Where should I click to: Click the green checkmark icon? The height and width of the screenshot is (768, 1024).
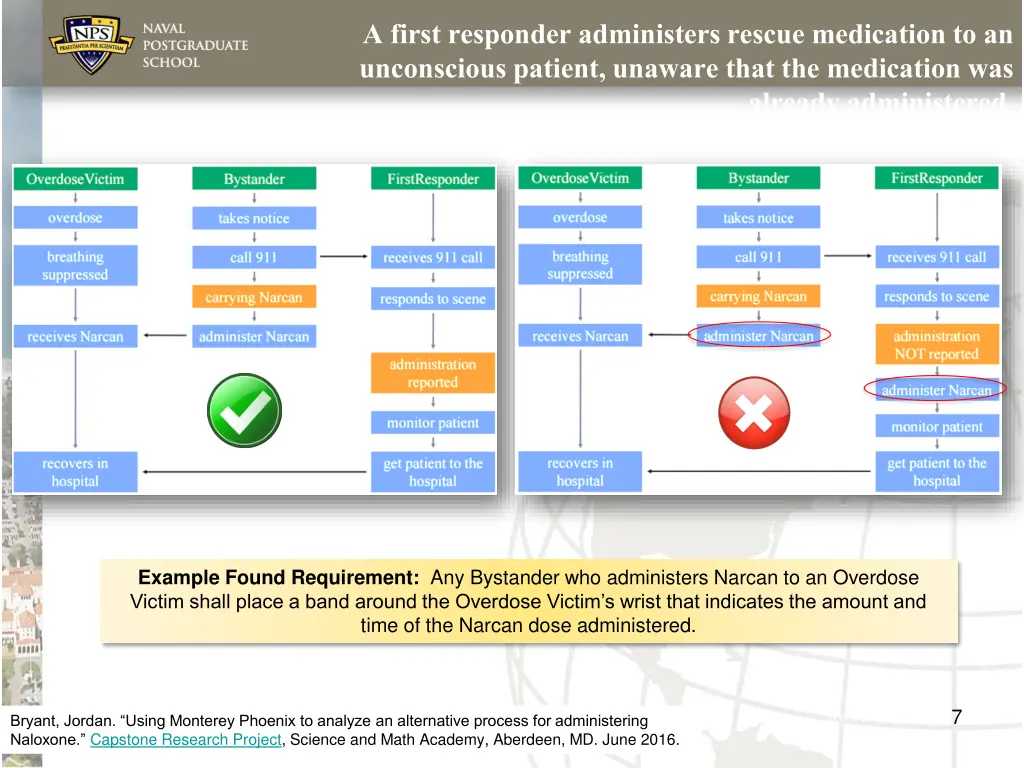point(244,410)
